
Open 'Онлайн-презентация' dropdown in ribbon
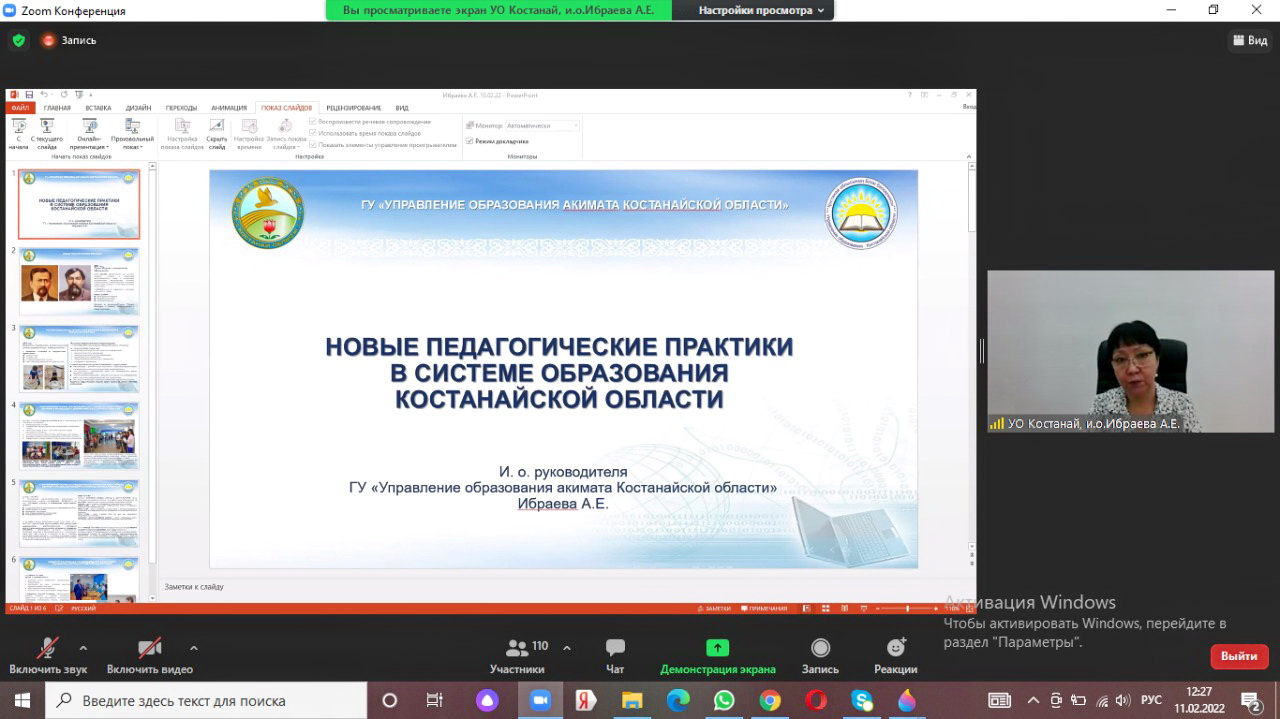coord(89,134)
